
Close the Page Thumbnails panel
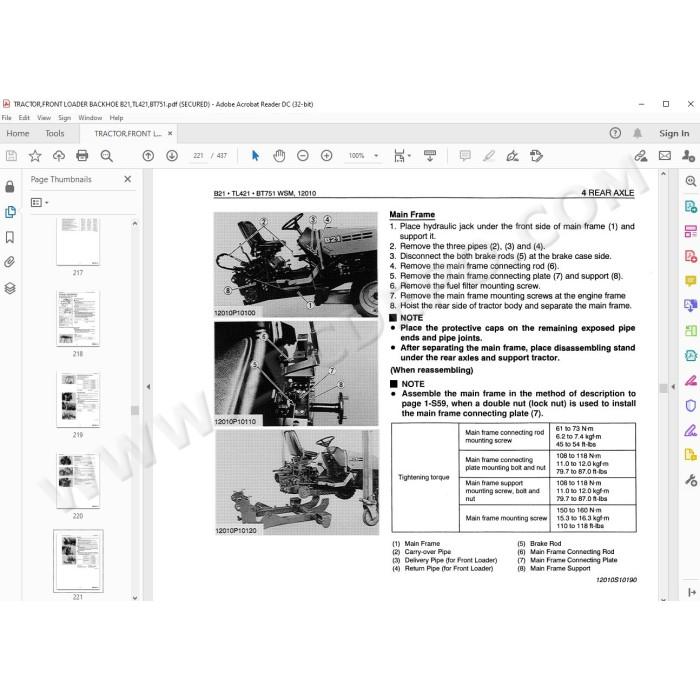128,179
